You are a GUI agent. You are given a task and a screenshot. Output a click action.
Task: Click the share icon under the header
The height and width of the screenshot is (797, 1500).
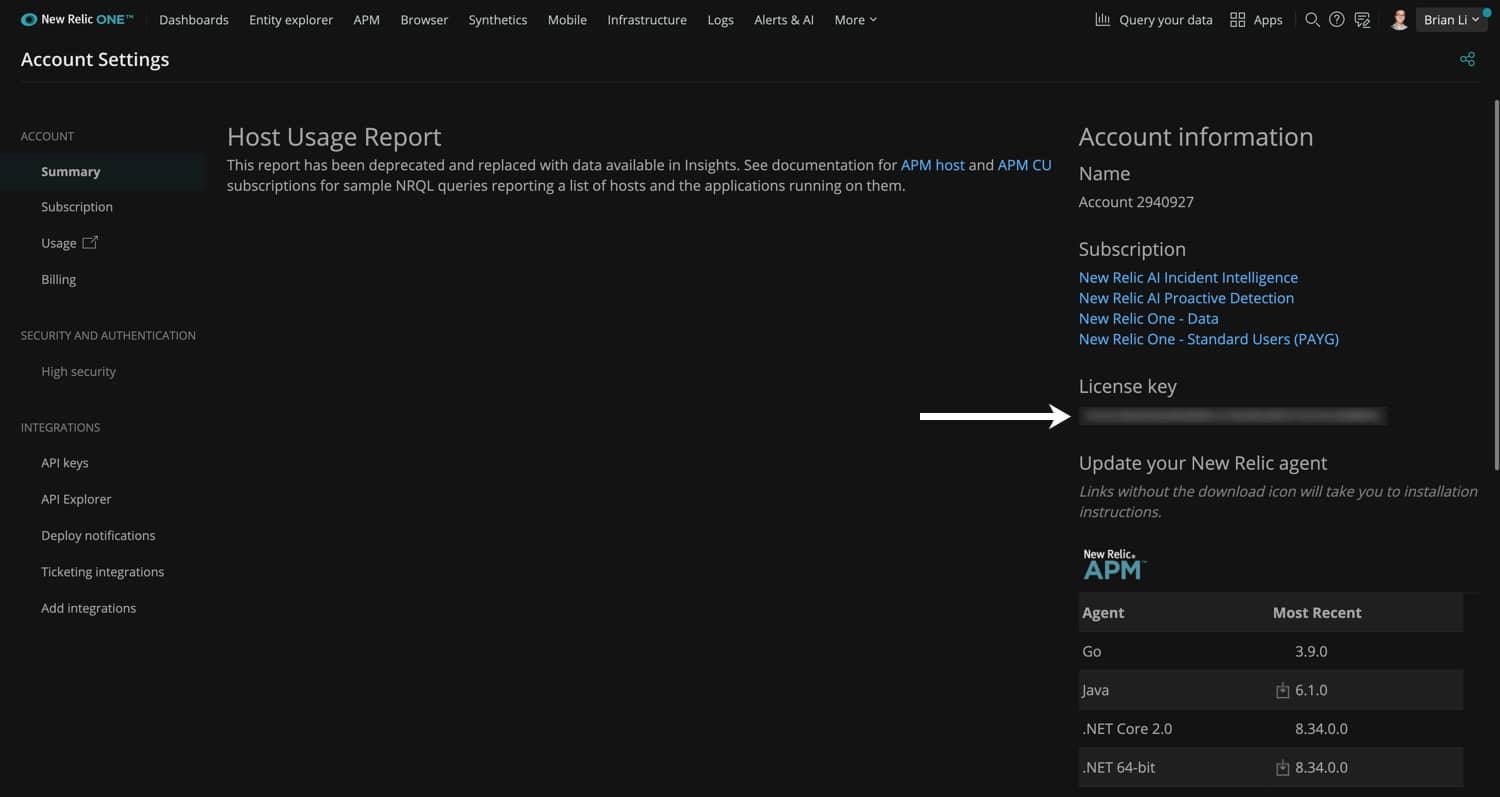pyautogui.click(x=1467, y=59)
